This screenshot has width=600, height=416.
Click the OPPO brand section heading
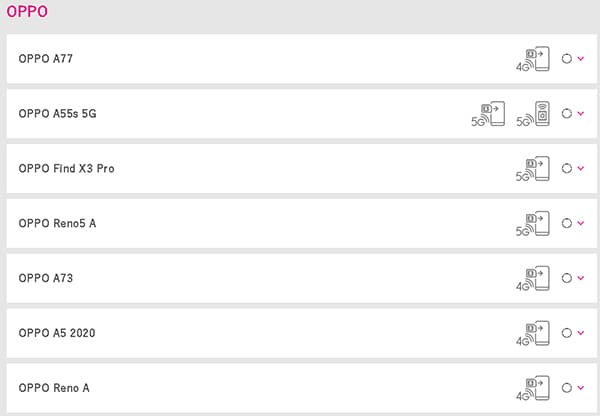(27, 11)
